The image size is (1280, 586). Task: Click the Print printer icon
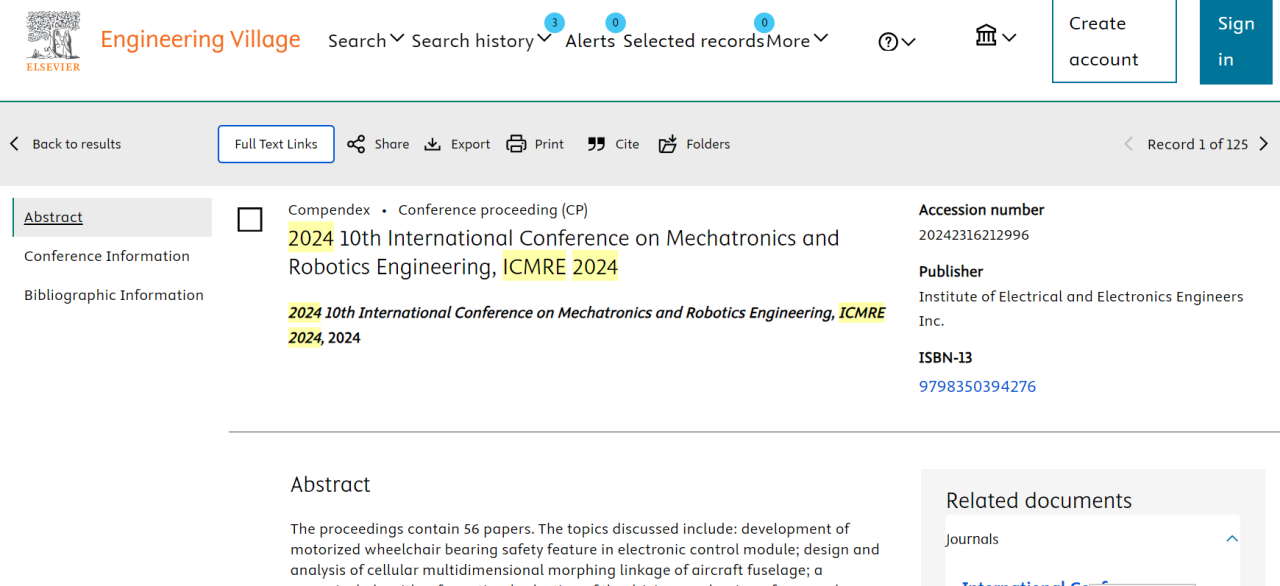[x=516, y=144]
